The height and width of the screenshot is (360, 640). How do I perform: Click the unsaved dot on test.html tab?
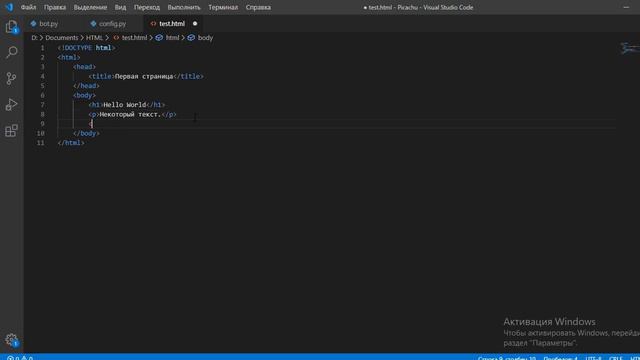[x=195, y=24]
